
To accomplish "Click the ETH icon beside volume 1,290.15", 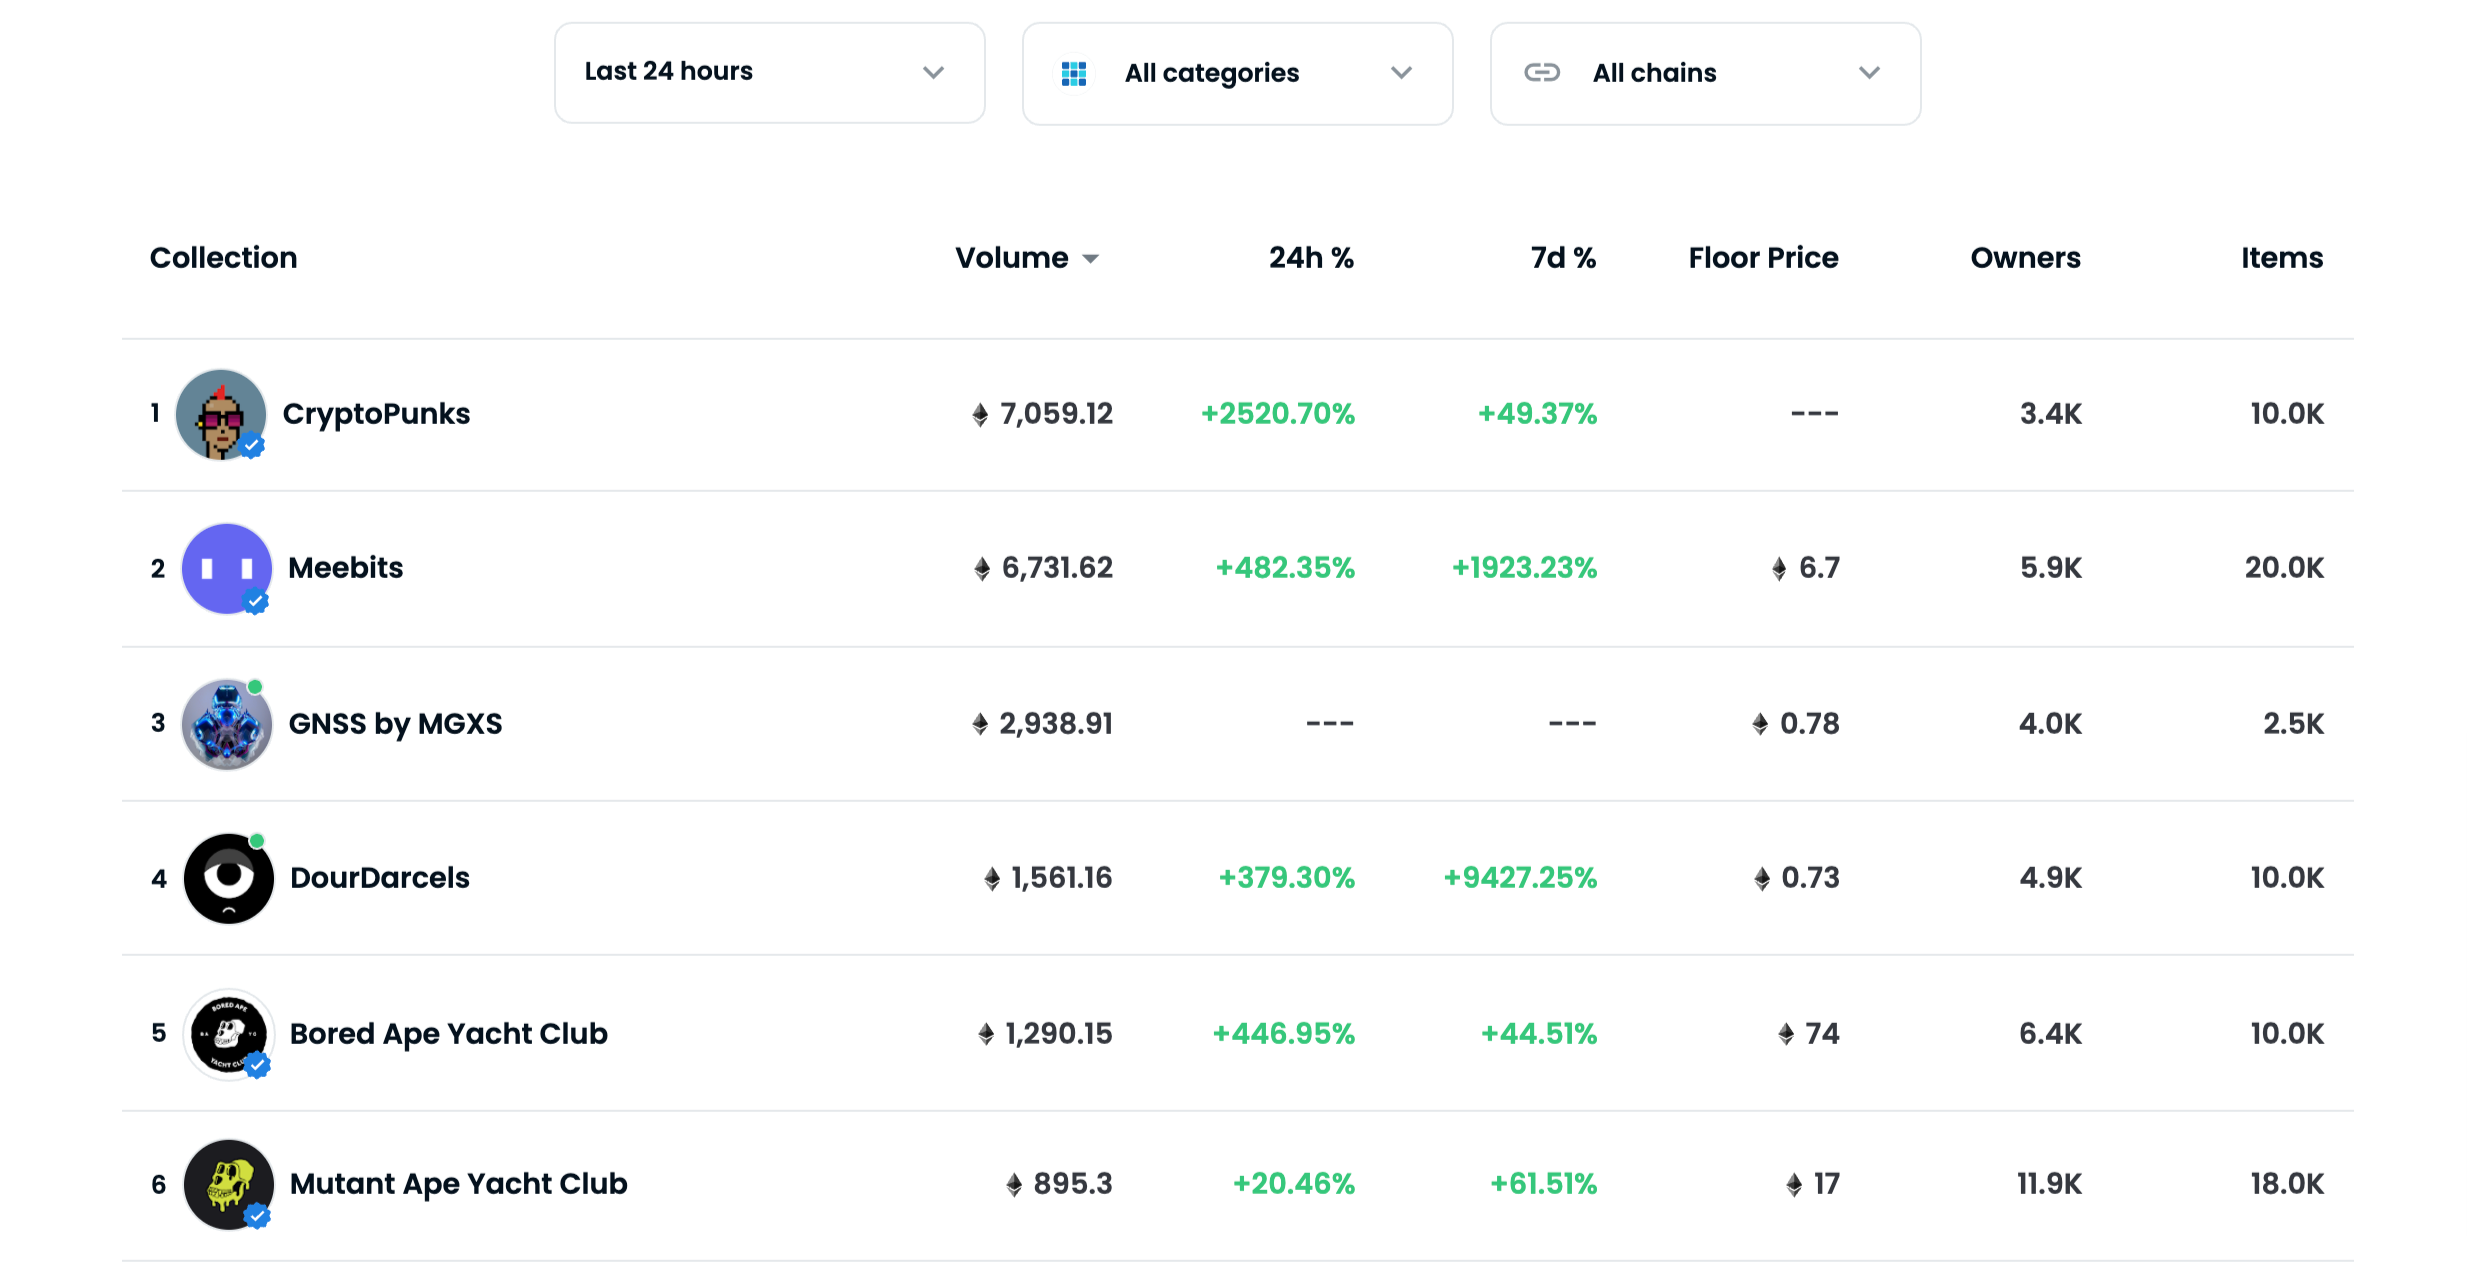I will point(986,1034).
